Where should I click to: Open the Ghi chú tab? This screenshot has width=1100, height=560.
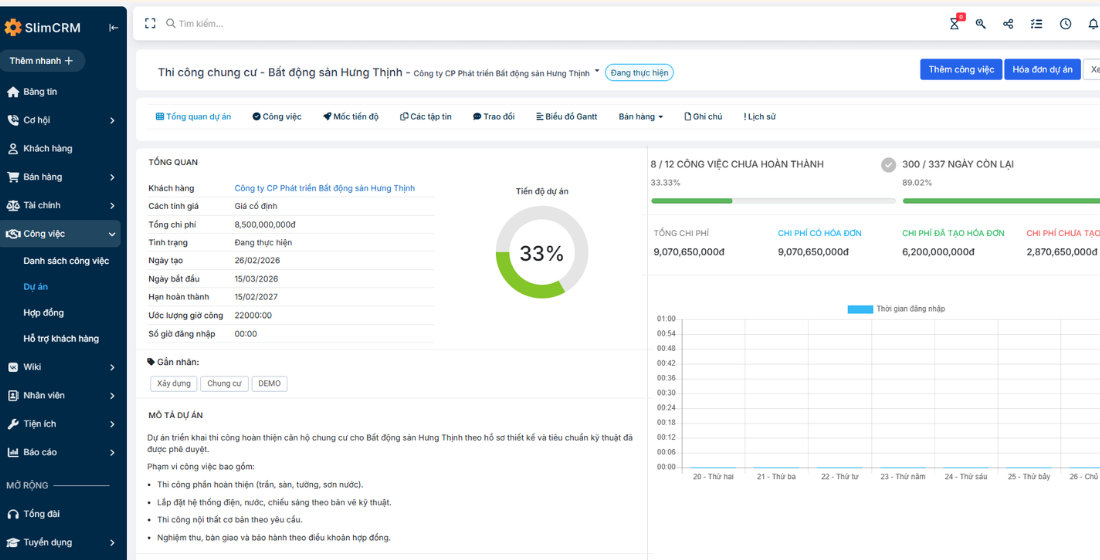[703, 117]
